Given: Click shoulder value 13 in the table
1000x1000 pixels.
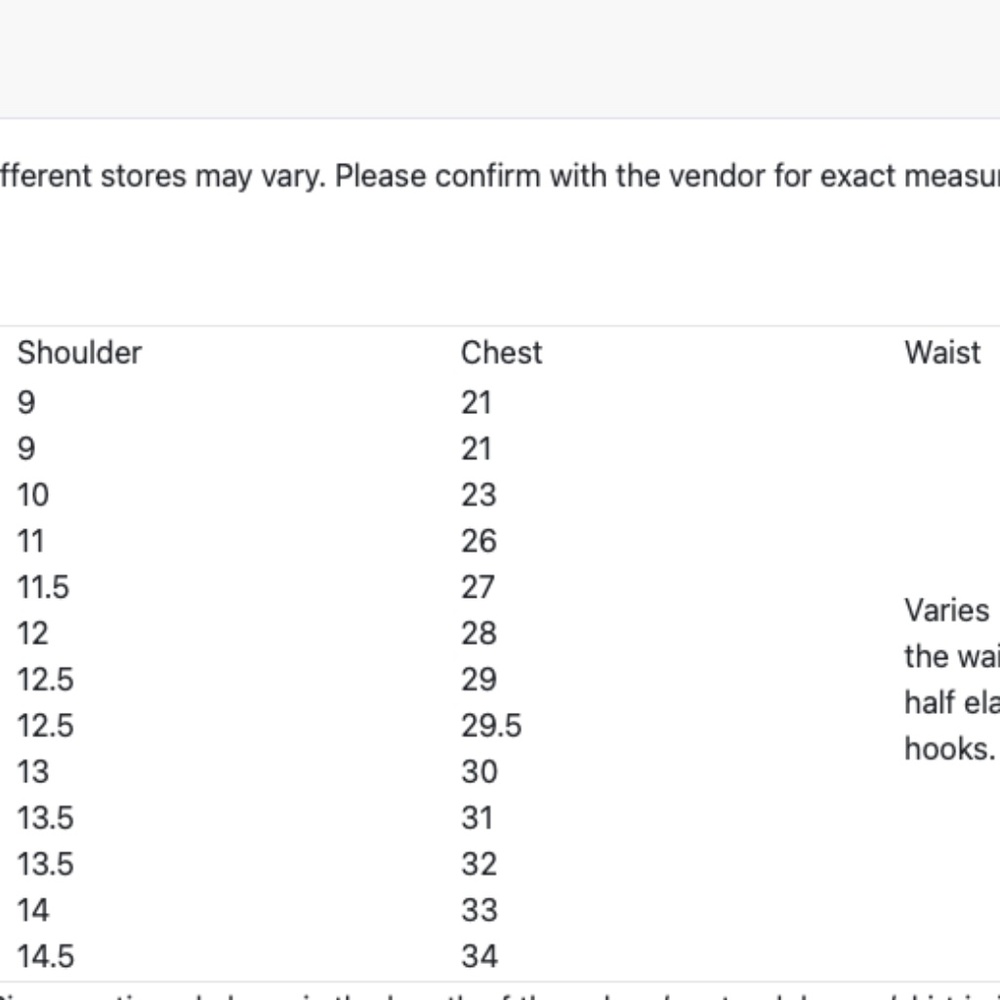Looking at the screenshot, I should [x=33, y=772].
